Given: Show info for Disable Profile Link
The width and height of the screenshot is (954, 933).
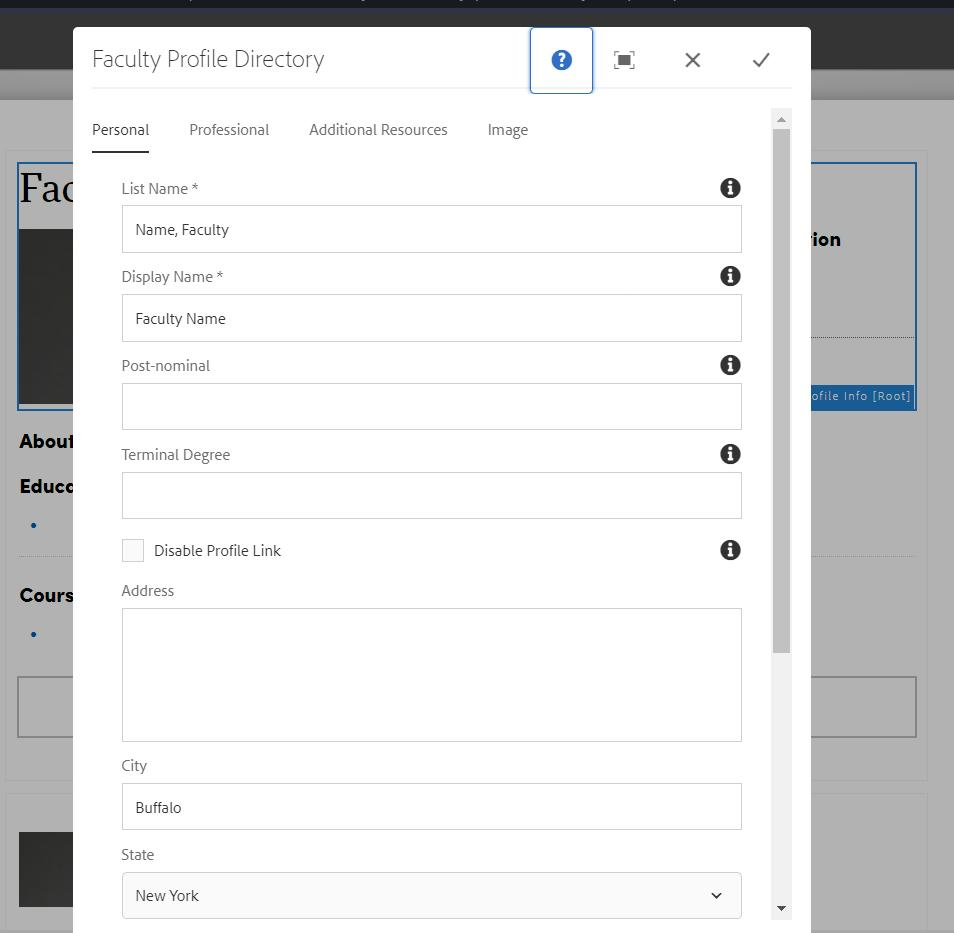Looking at the screenshot, I should (x=730, y=550).
